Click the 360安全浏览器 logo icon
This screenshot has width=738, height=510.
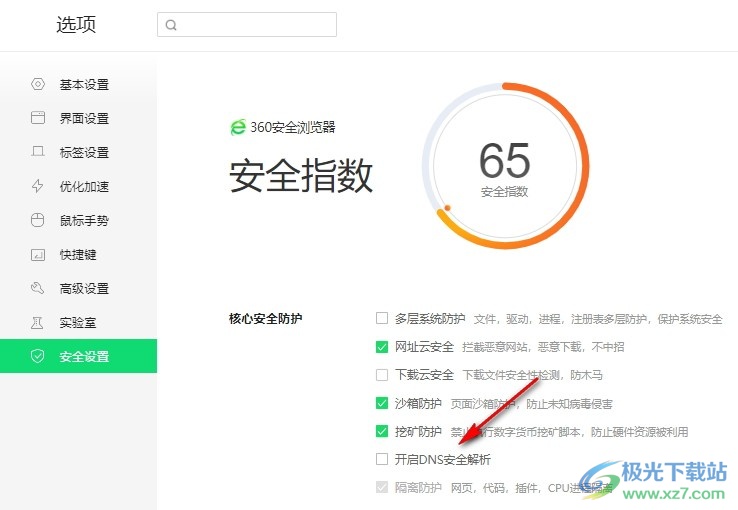(238, 127)
